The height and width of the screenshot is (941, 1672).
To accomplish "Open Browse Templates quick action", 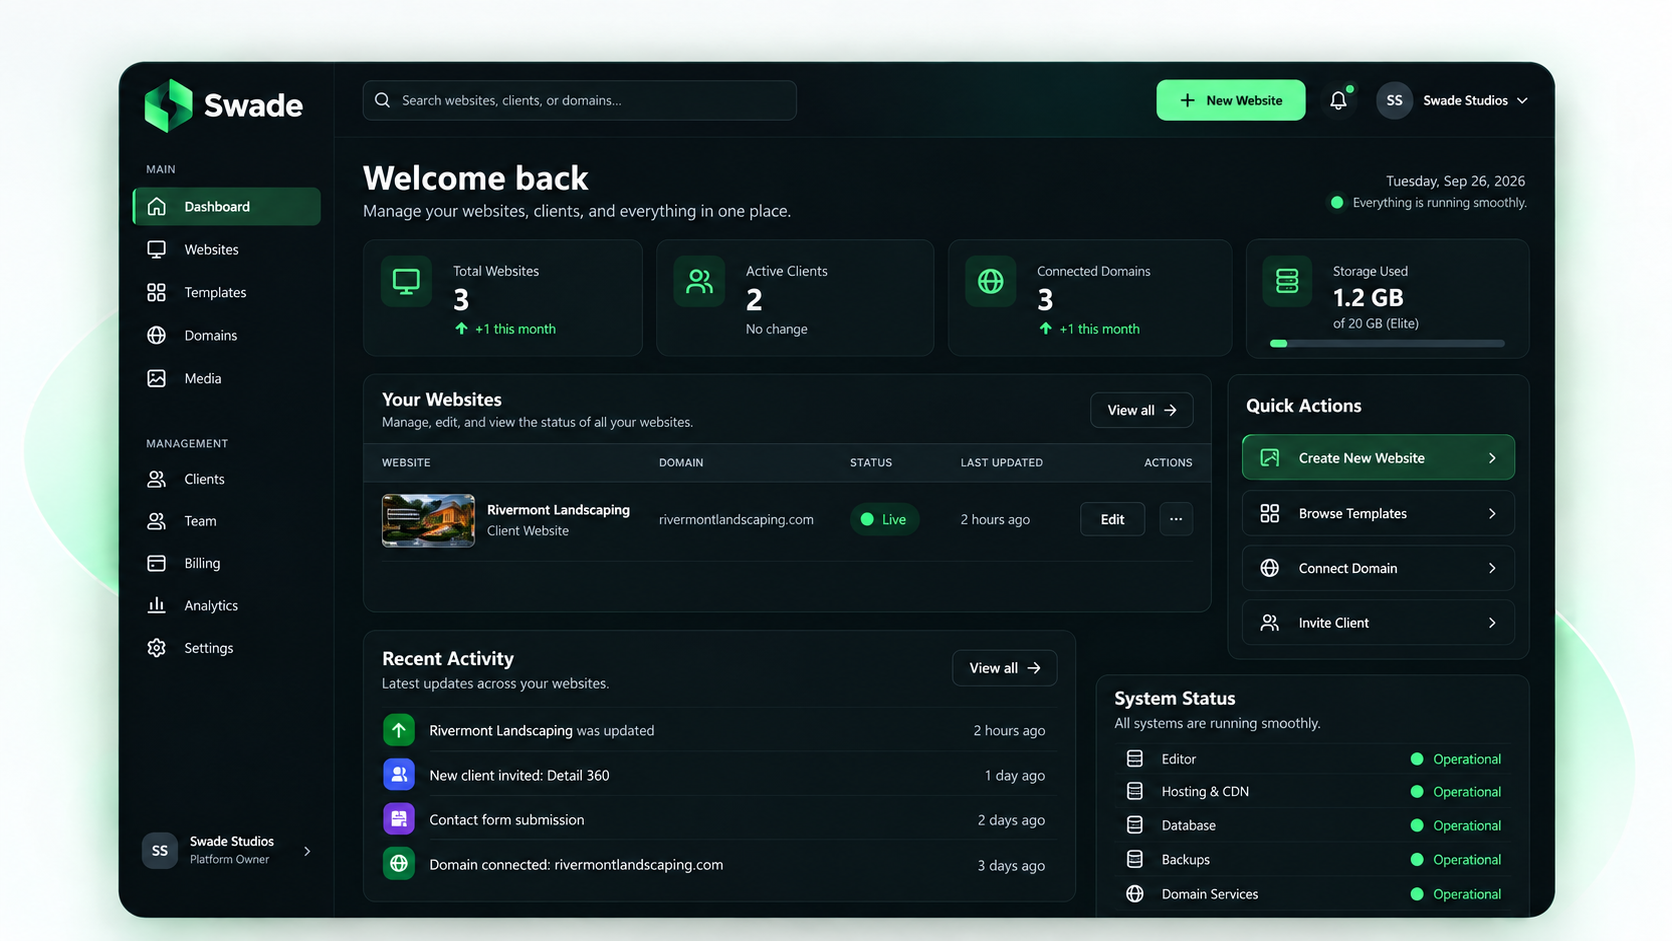I will pos(1378,513).
